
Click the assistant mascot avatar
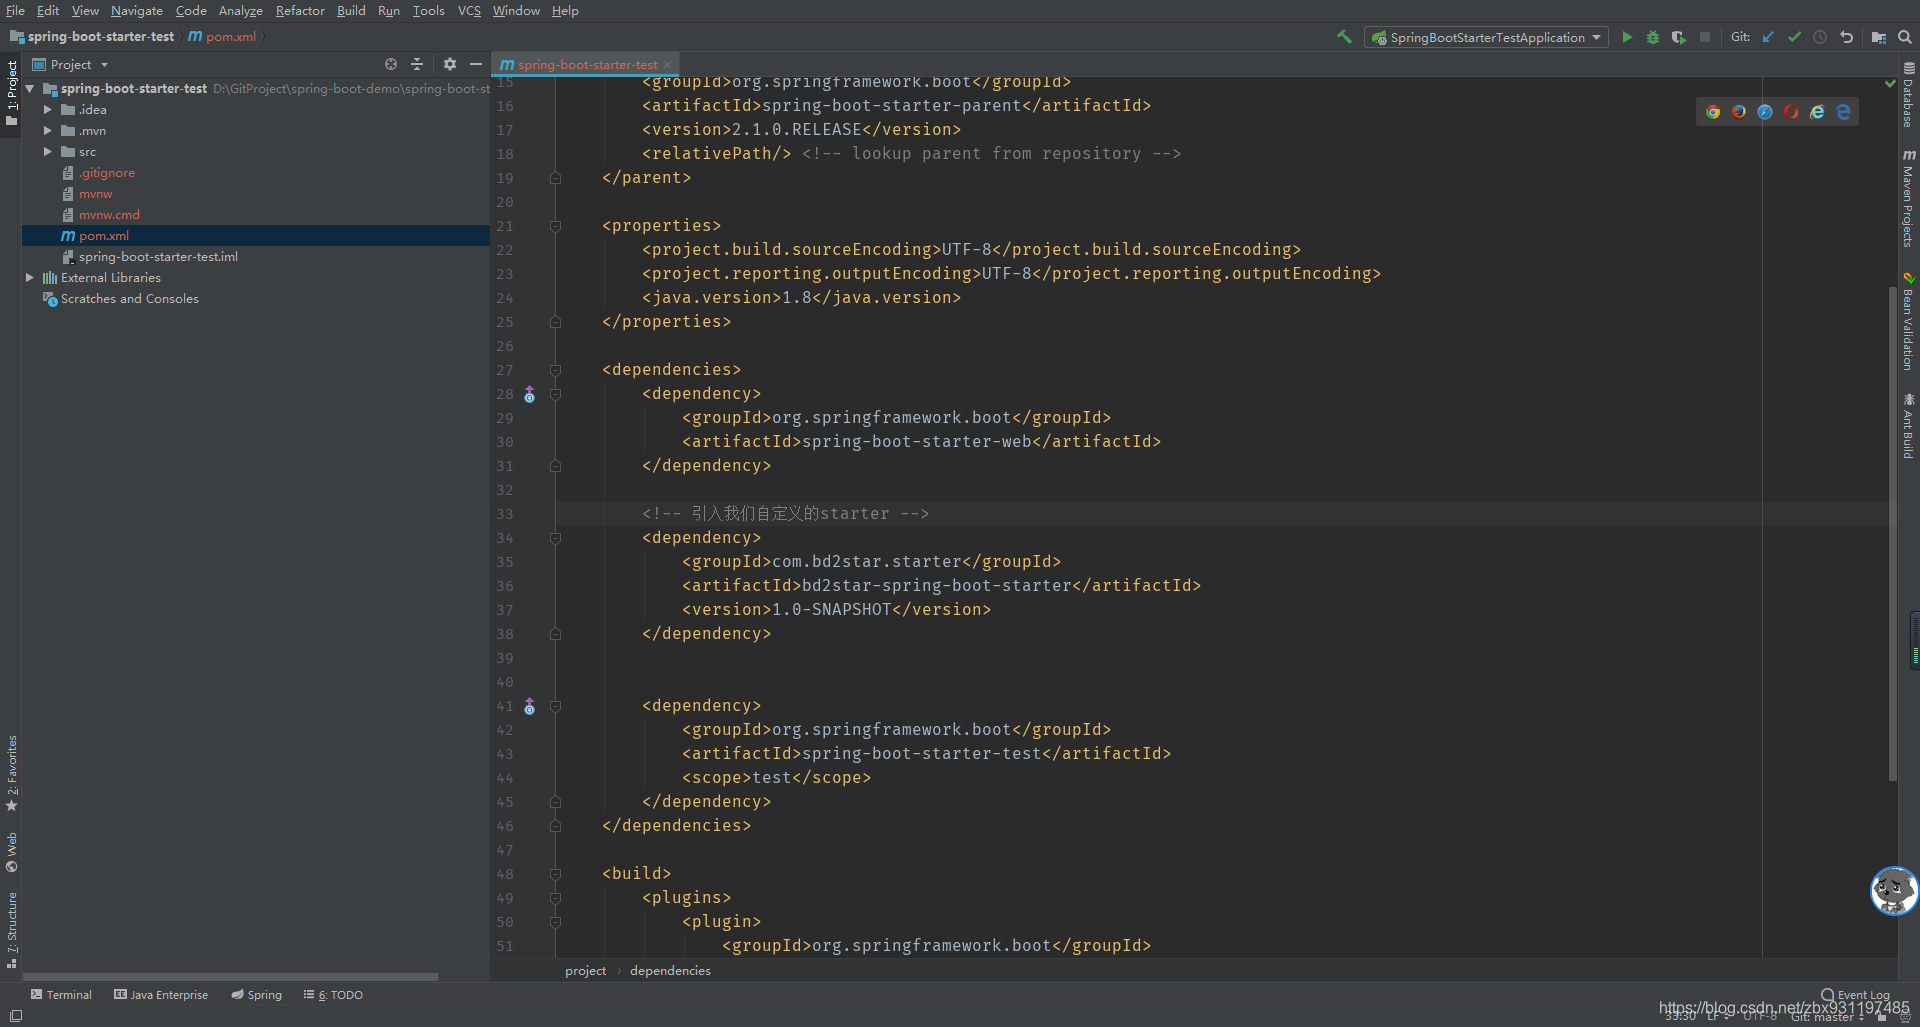[x=1894, y=890]
